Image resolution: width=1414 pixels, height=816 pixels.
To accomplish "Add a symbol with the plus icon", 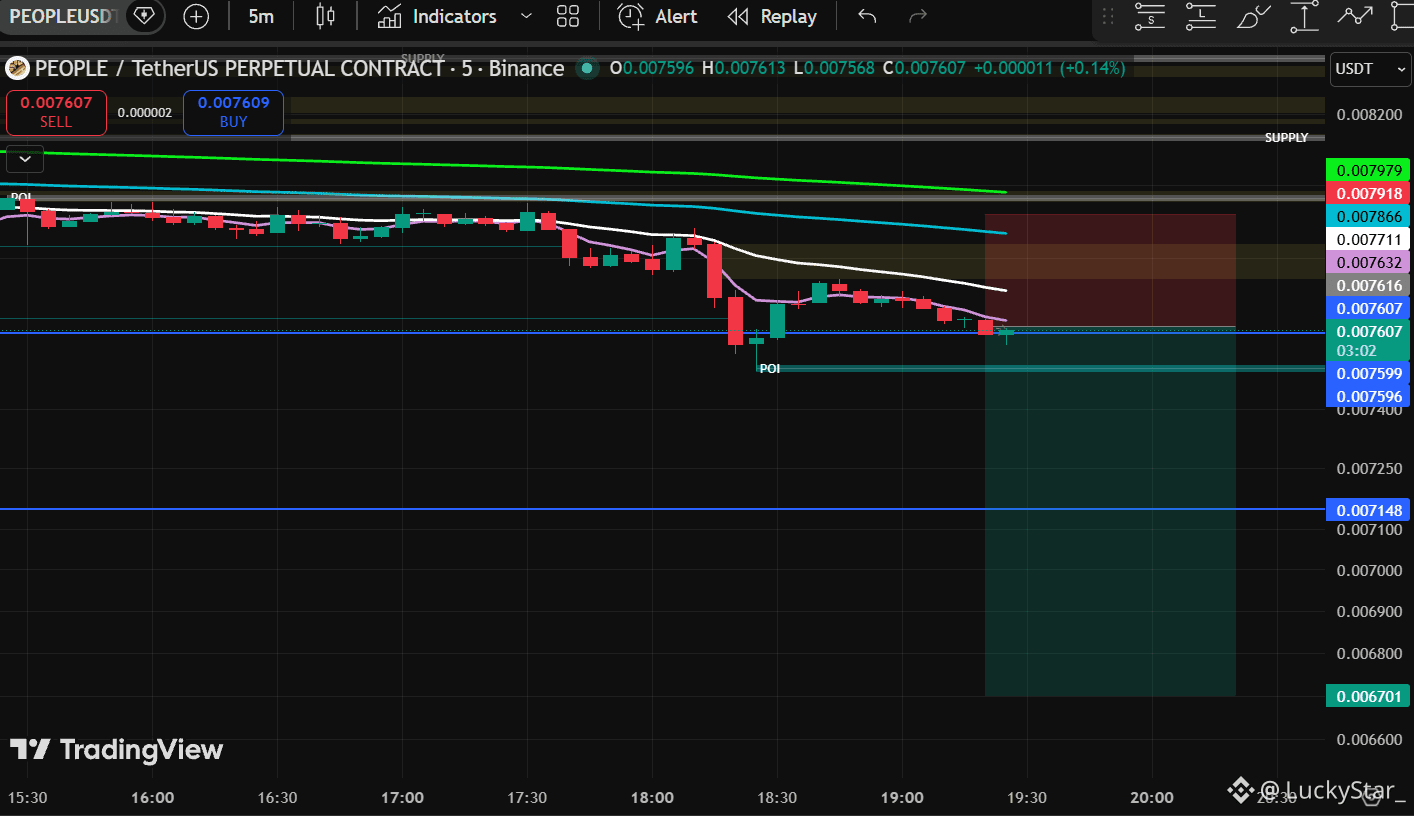I will click(197, 16).
